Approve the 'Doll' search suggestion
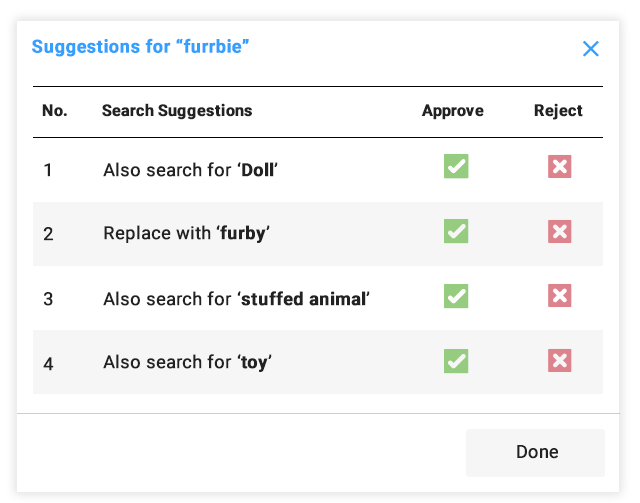This screenshot has height=503, width=640. [x=456, y=167]
